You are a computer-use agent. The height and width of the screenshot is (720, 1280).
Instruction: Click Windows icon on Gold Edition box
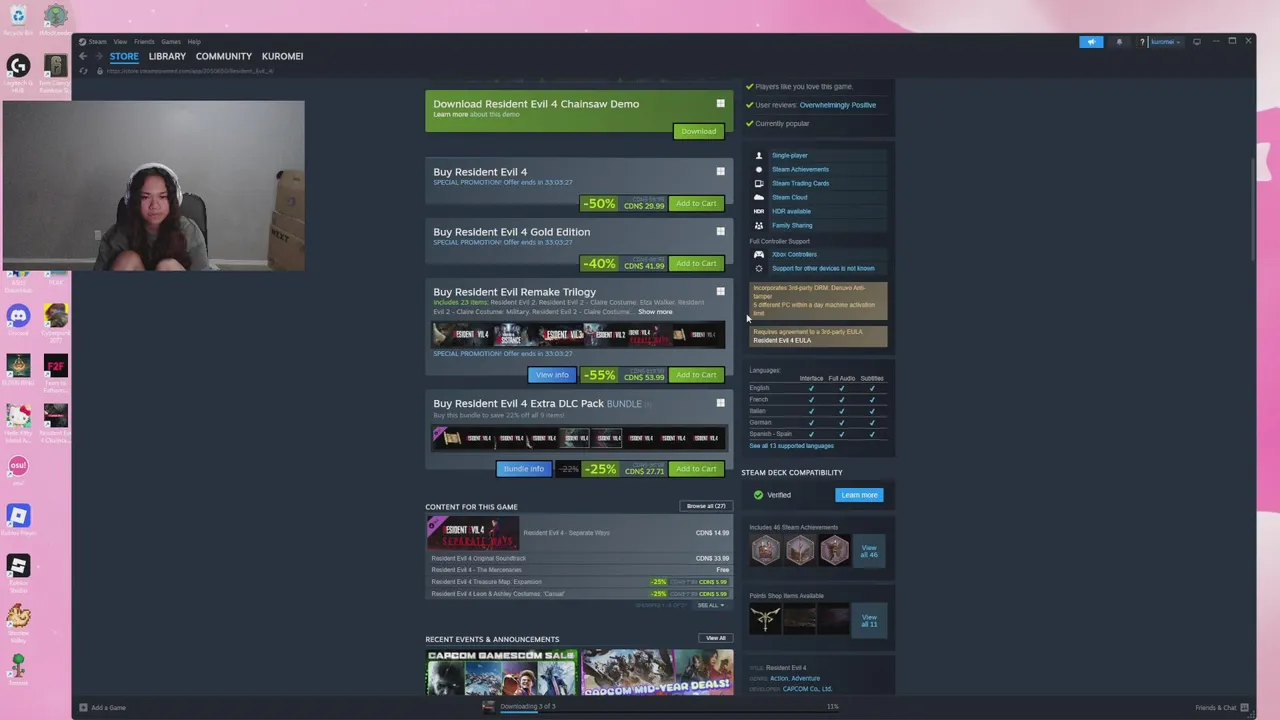(720, 232)
